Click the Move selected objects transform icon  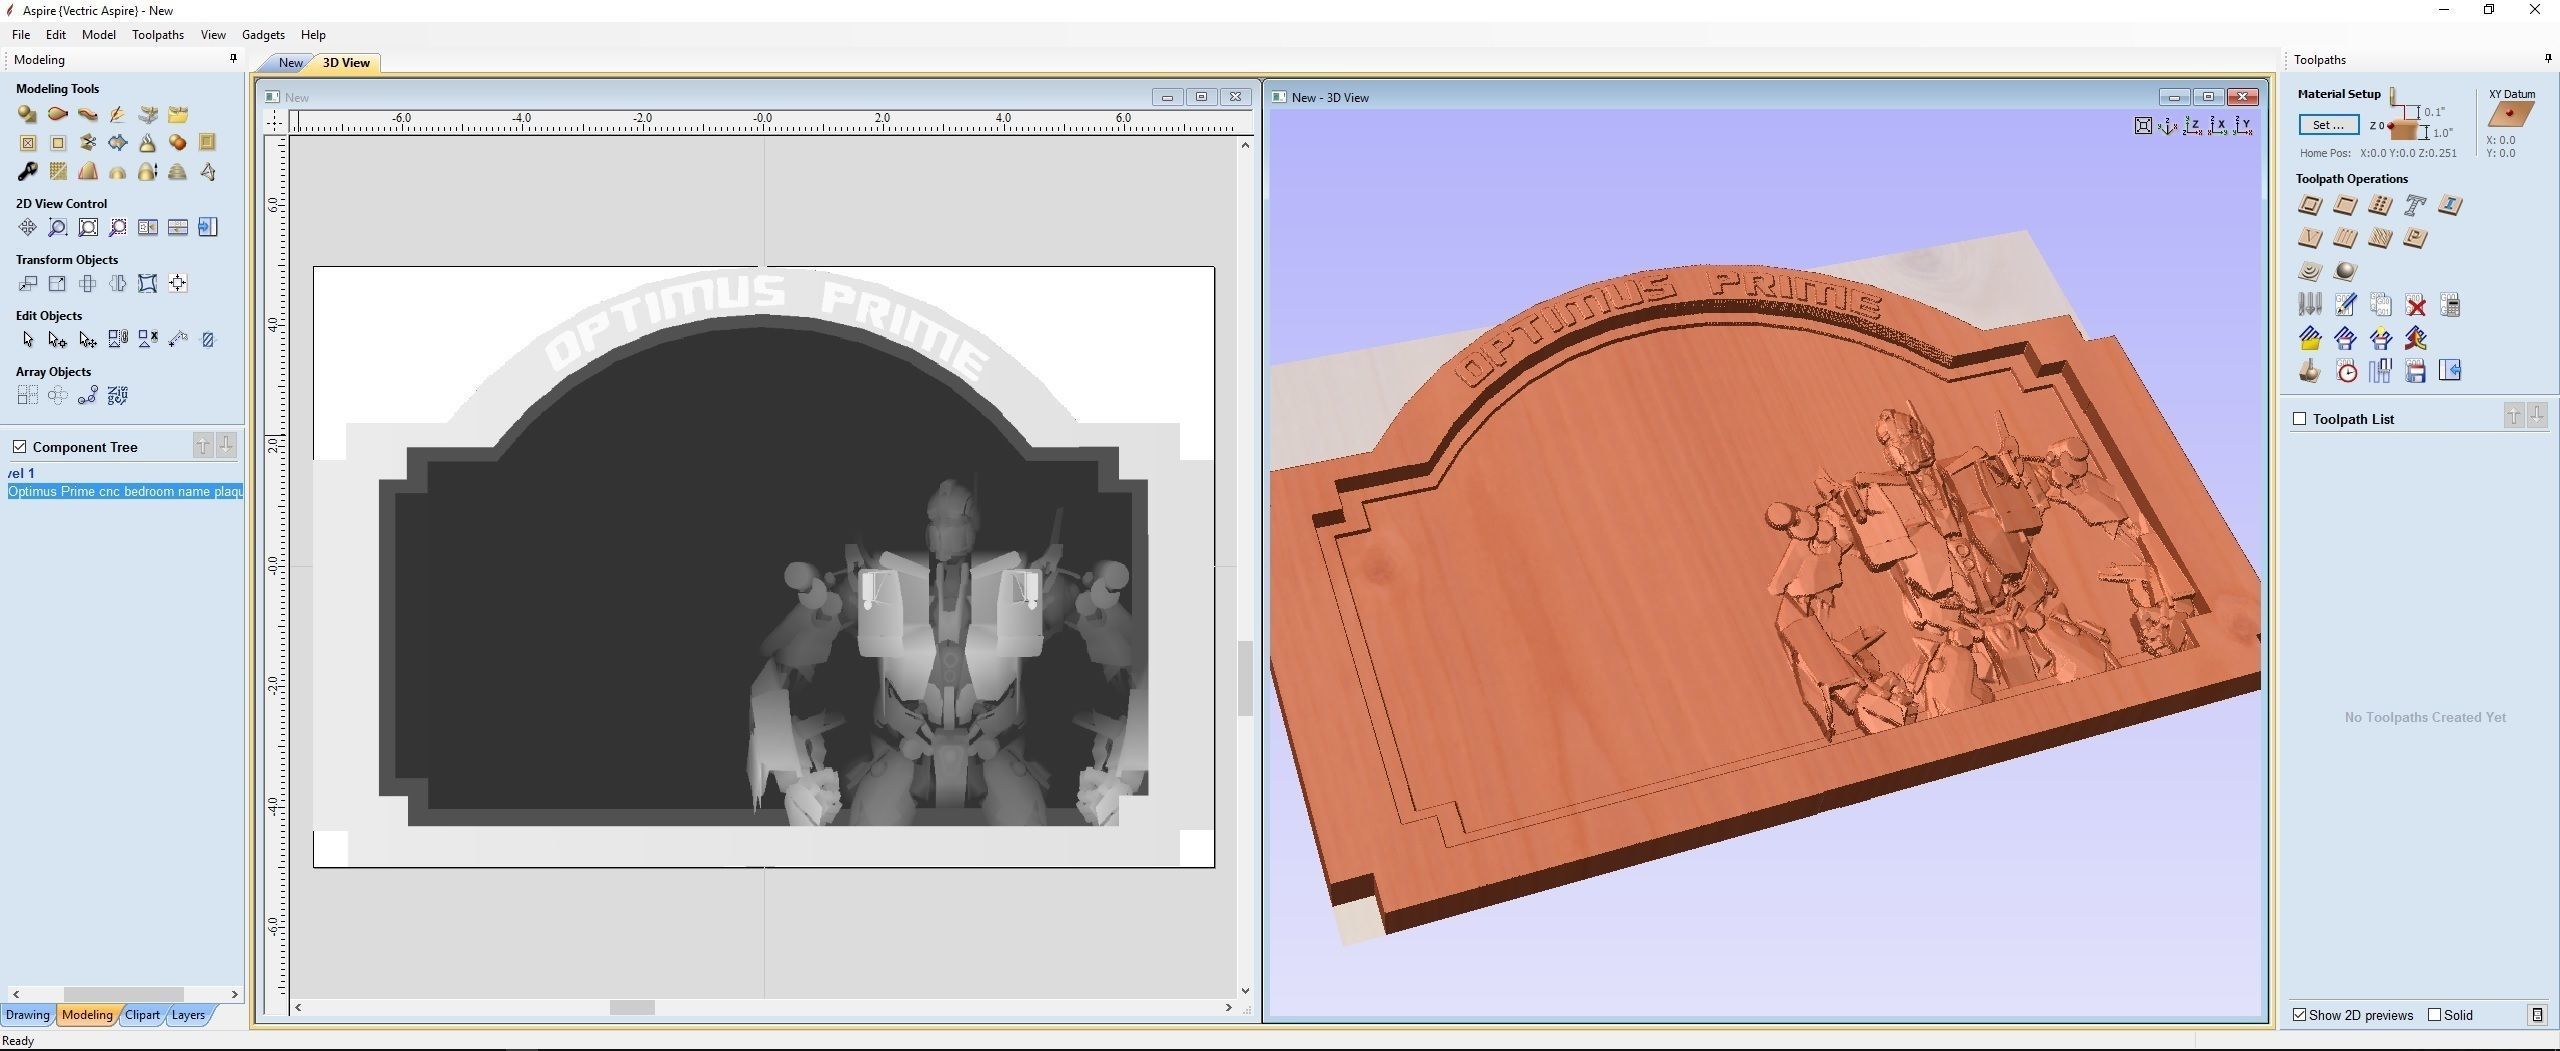27,284
